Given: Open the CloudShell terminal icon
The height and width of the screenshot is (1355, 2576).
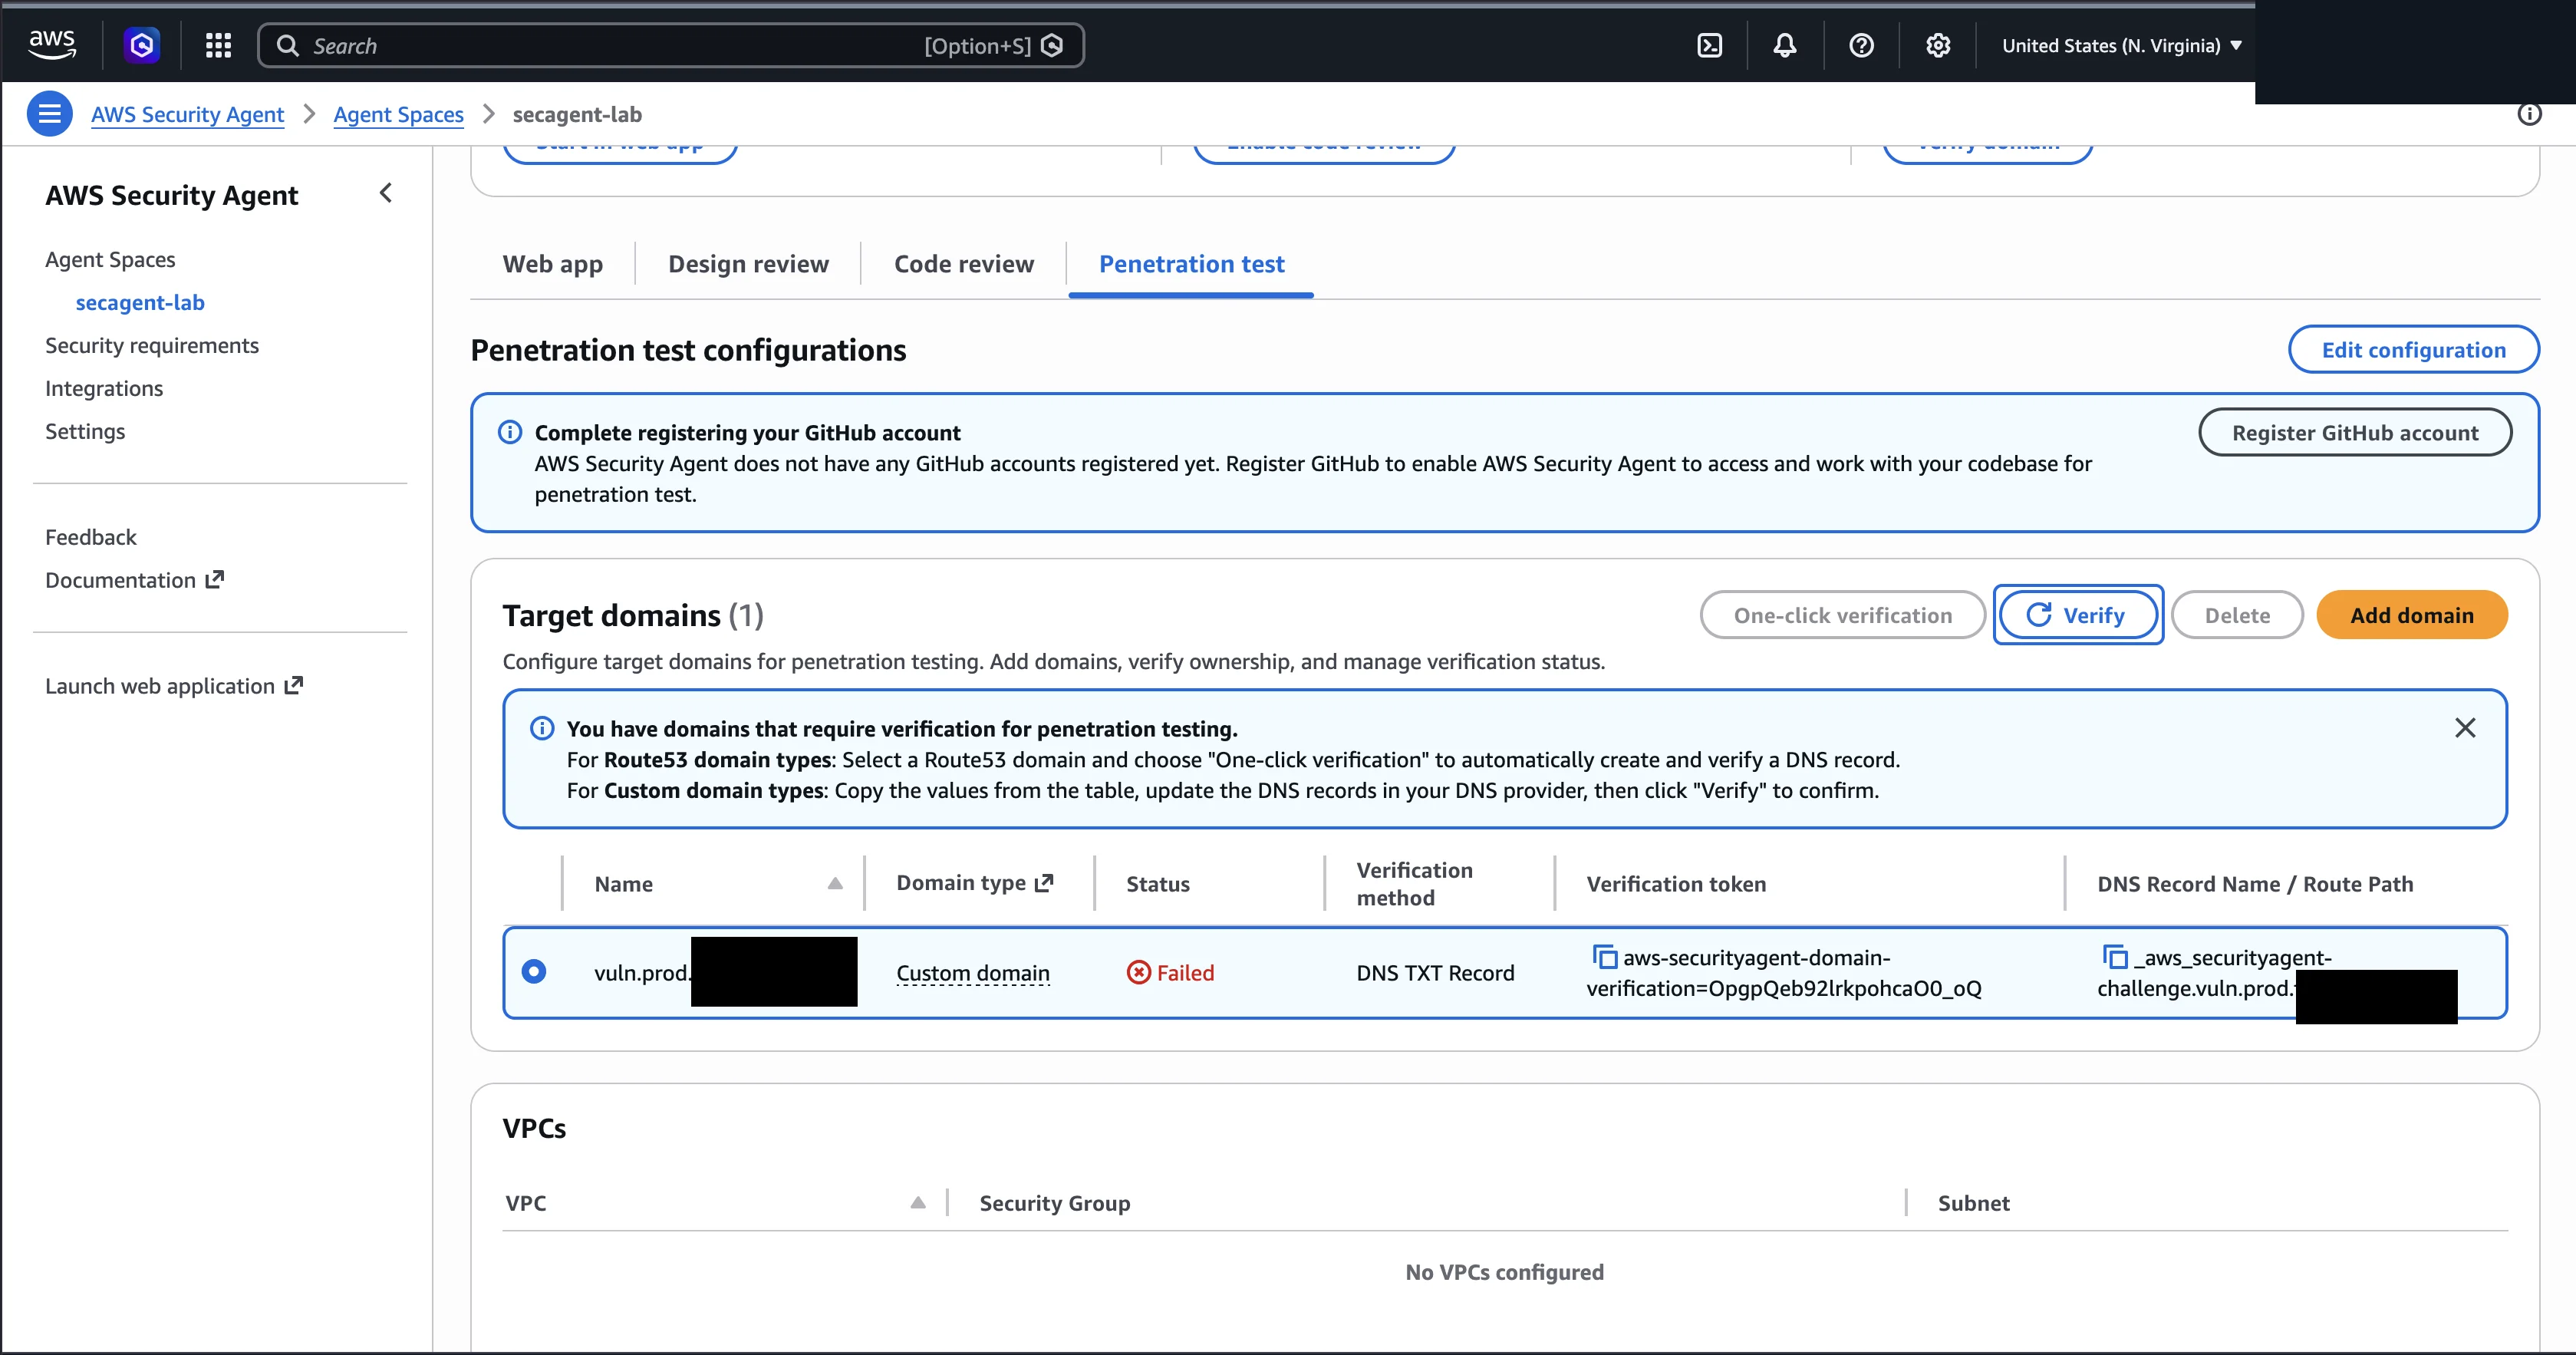Looking at the screenshot, I should pyautogui.click(x=1710, y=45).
